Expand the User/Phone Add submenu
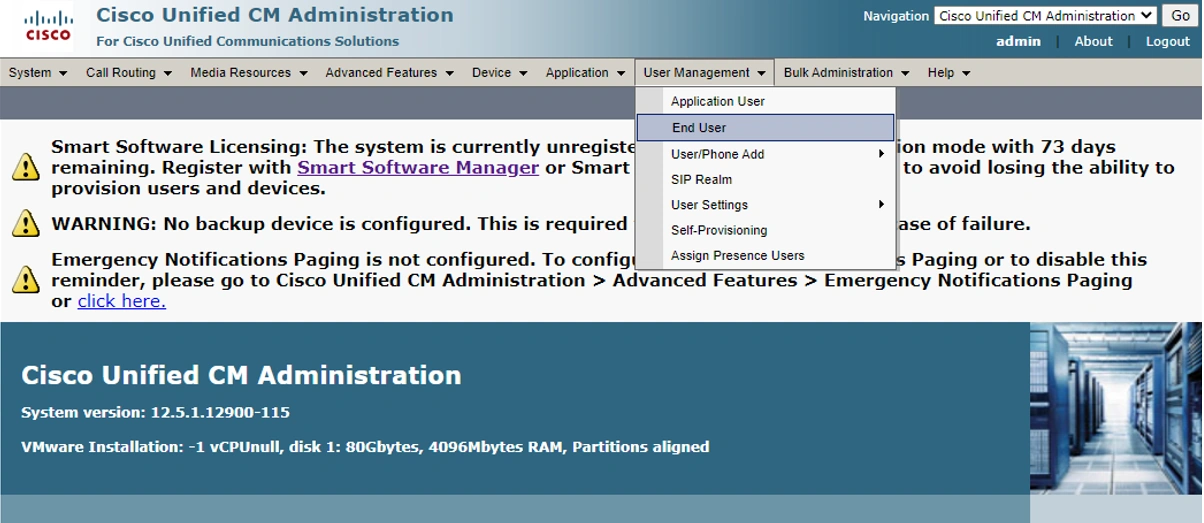 766,154
